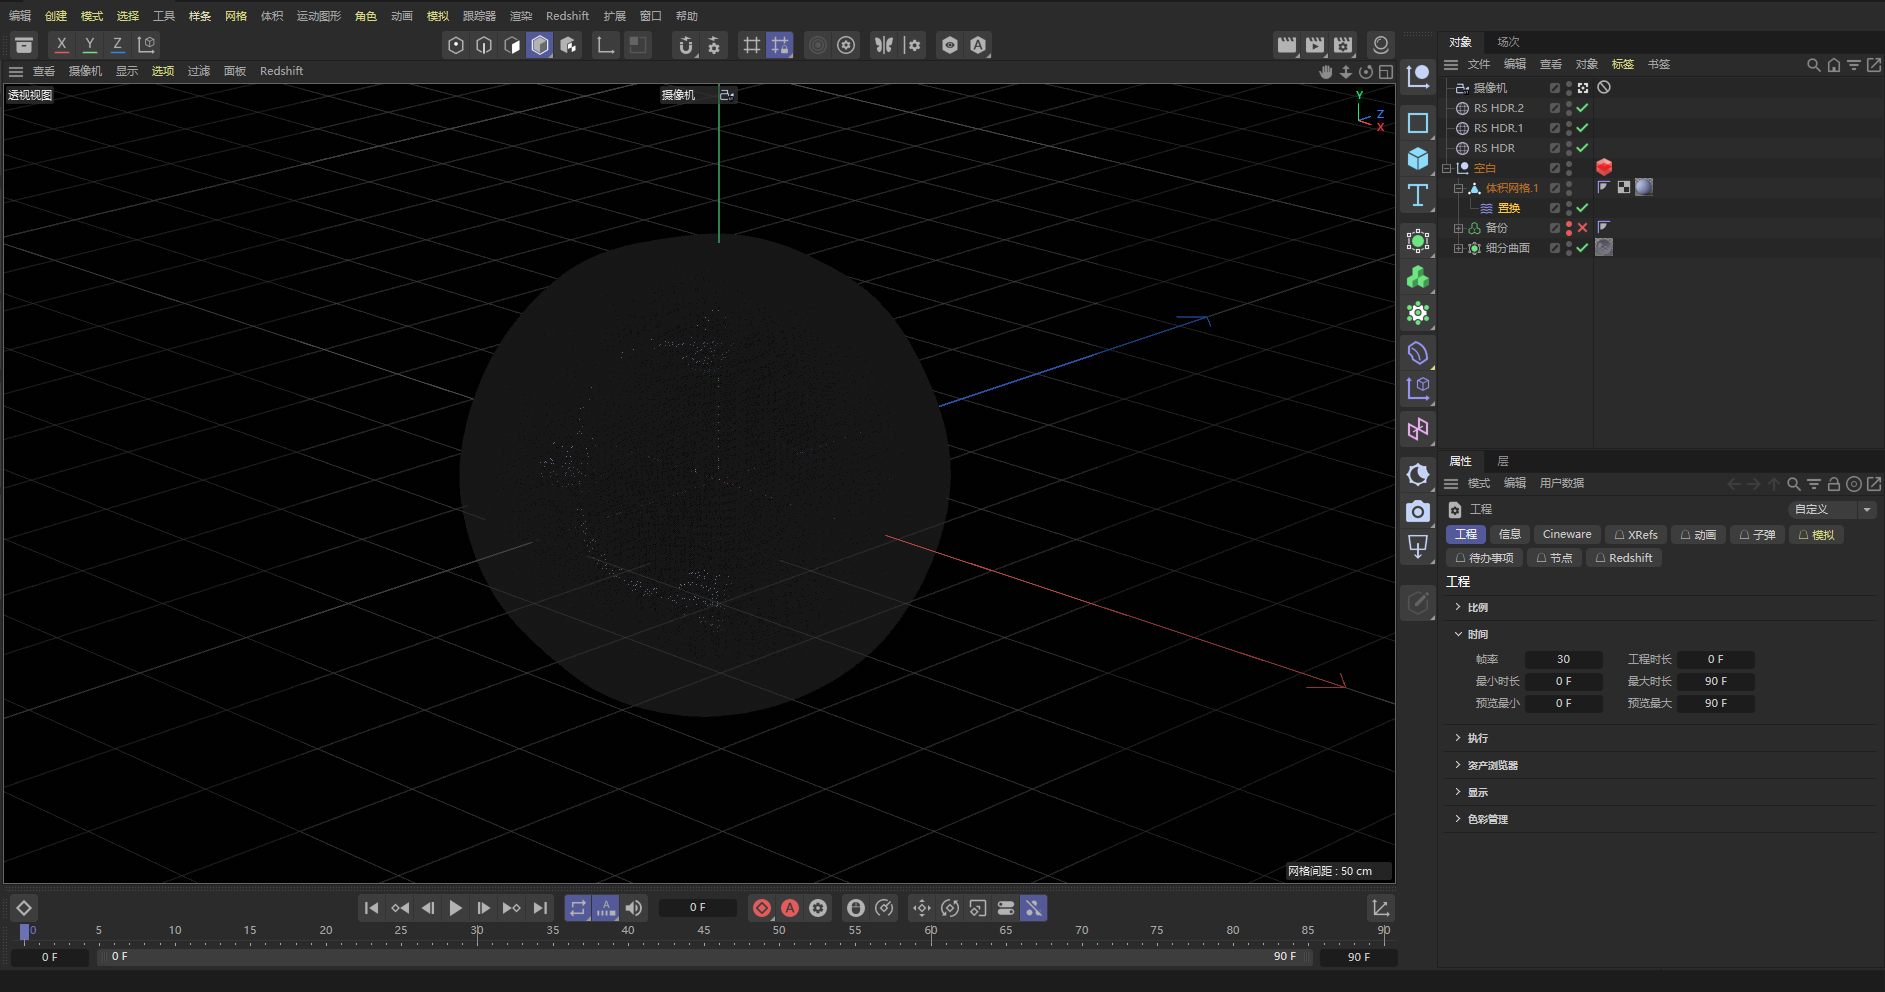
Task: Select the cube primitive tool
Action: pos(1418,159)
